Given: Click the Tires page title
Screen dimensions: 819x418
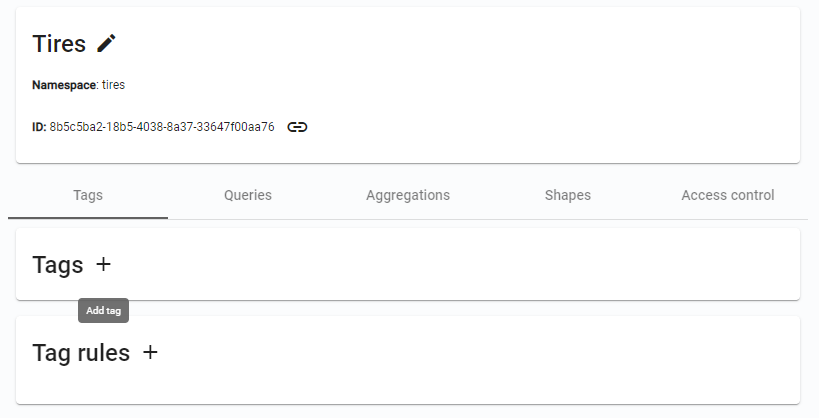Looking at the screenshot, I should [x=59, y=44].
